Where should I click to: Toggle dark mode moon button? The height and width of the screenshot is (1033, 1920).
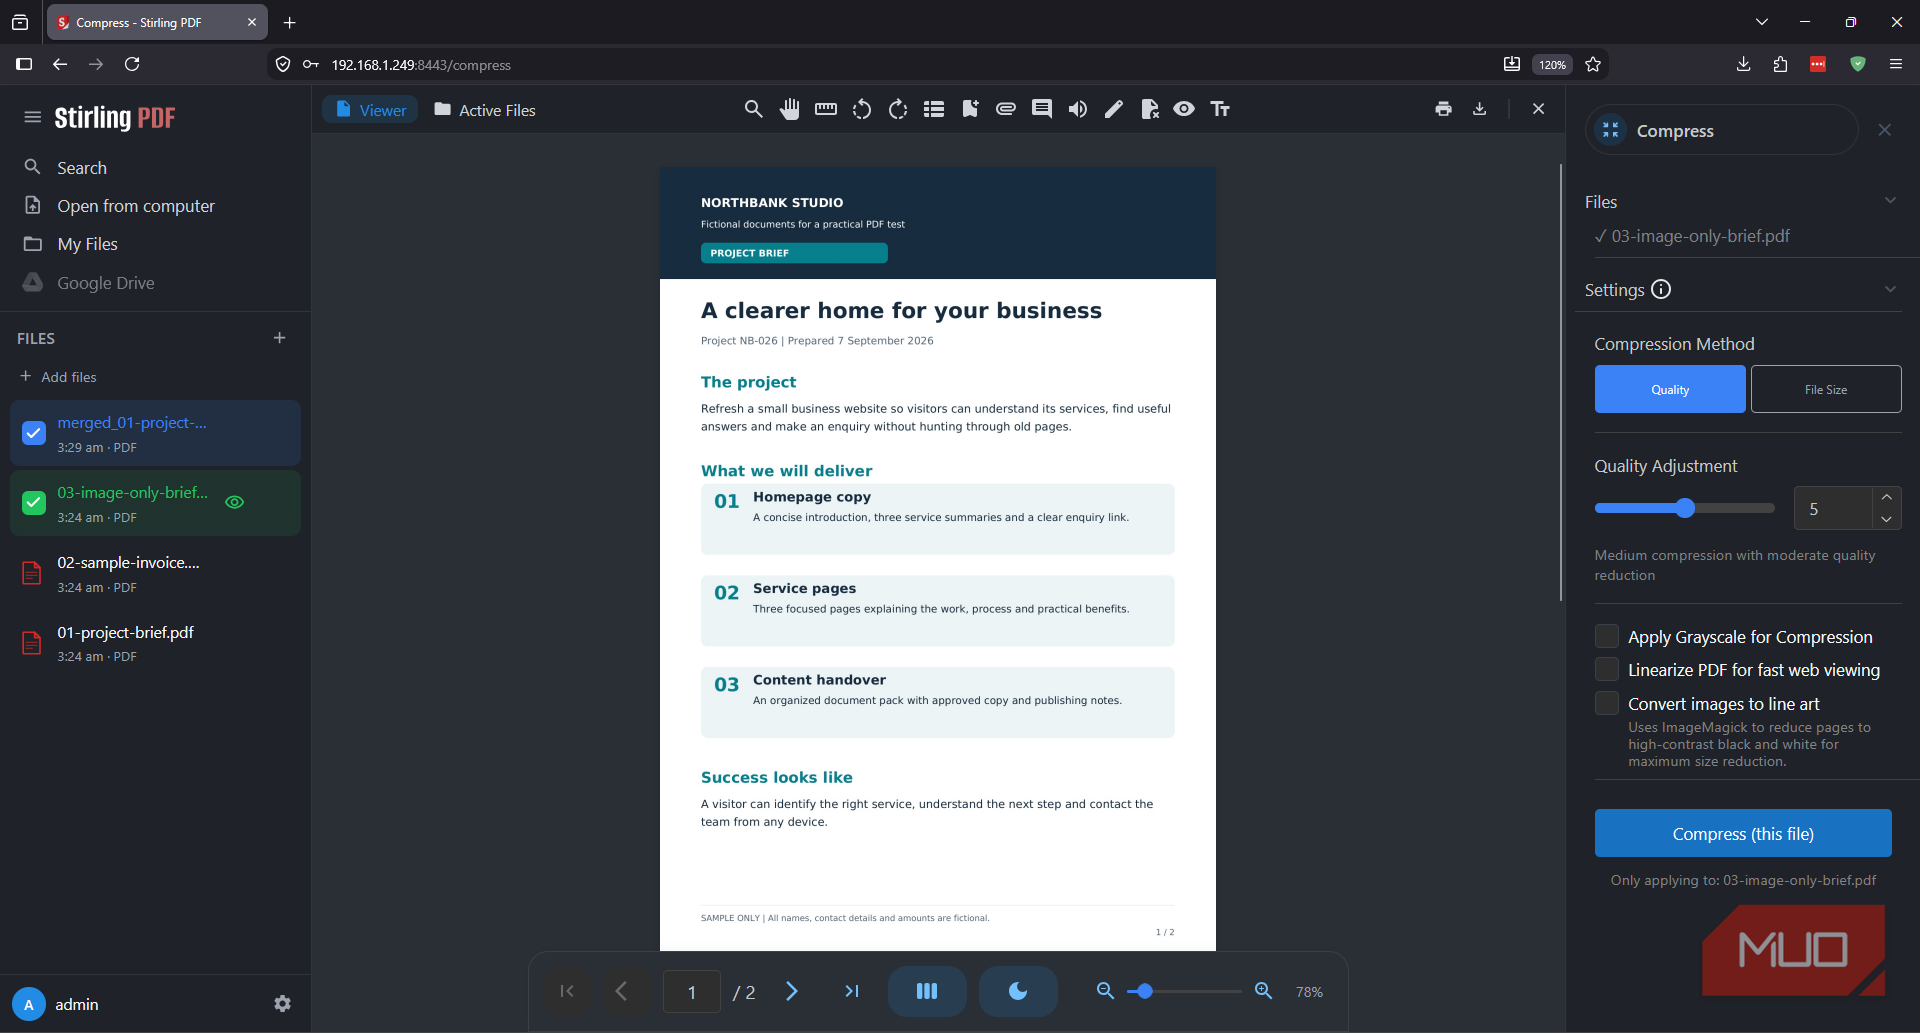click(x=1018, y=991)
